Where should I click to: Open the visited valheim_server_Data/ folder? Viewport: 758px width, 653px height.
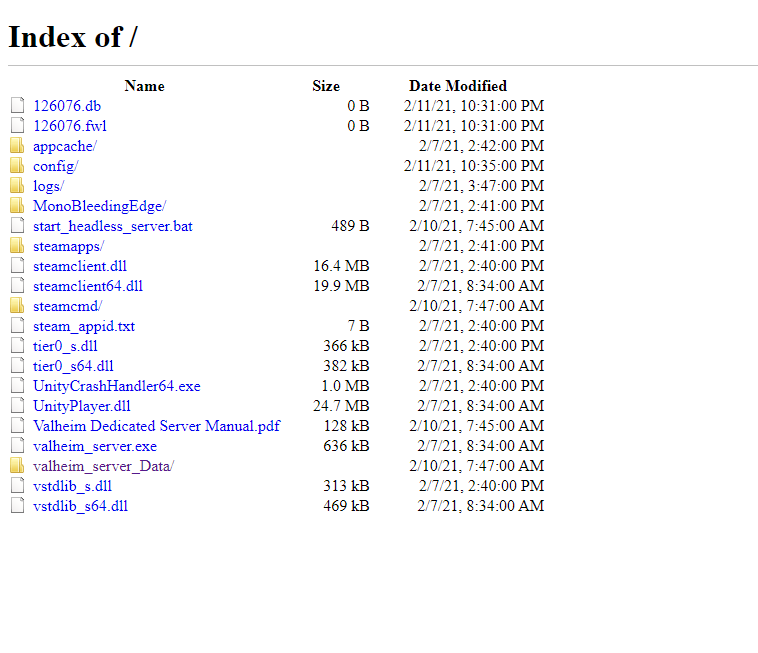point(103,466)
